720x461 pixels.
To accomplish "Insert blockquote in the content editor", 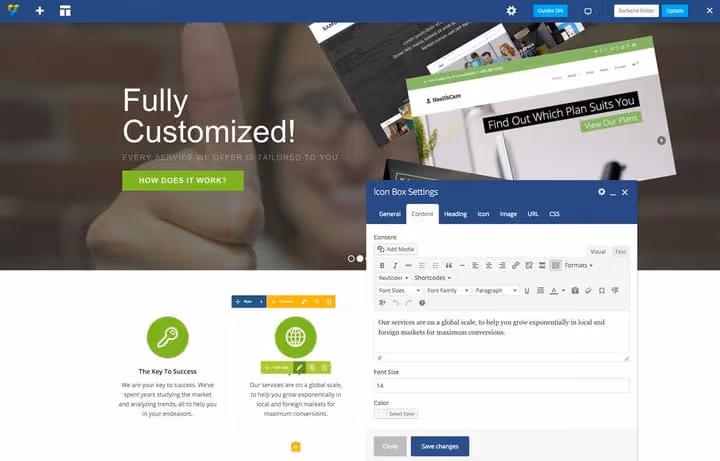I will point(449,265).
